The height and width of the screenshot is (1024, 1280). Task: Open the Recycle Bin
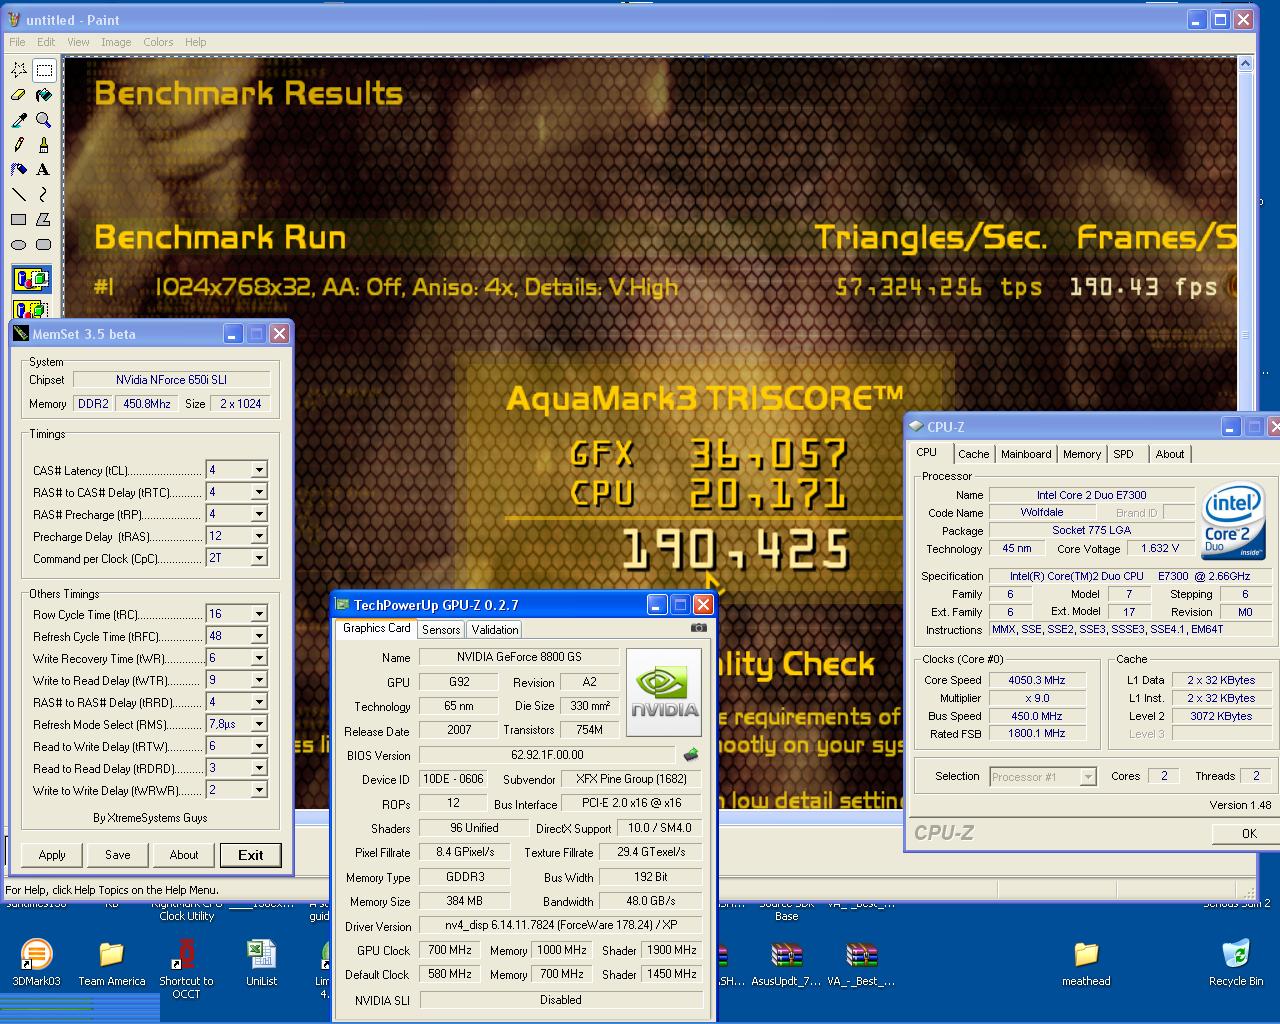1236,964
